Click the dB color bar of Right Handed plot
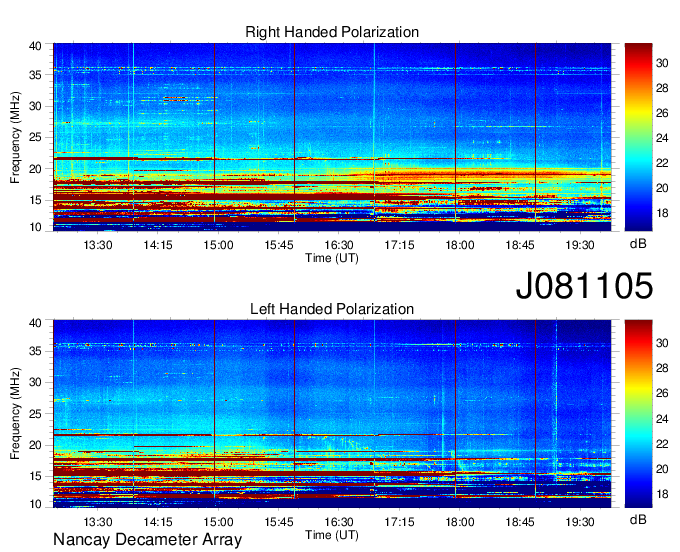 coord(638,137)
